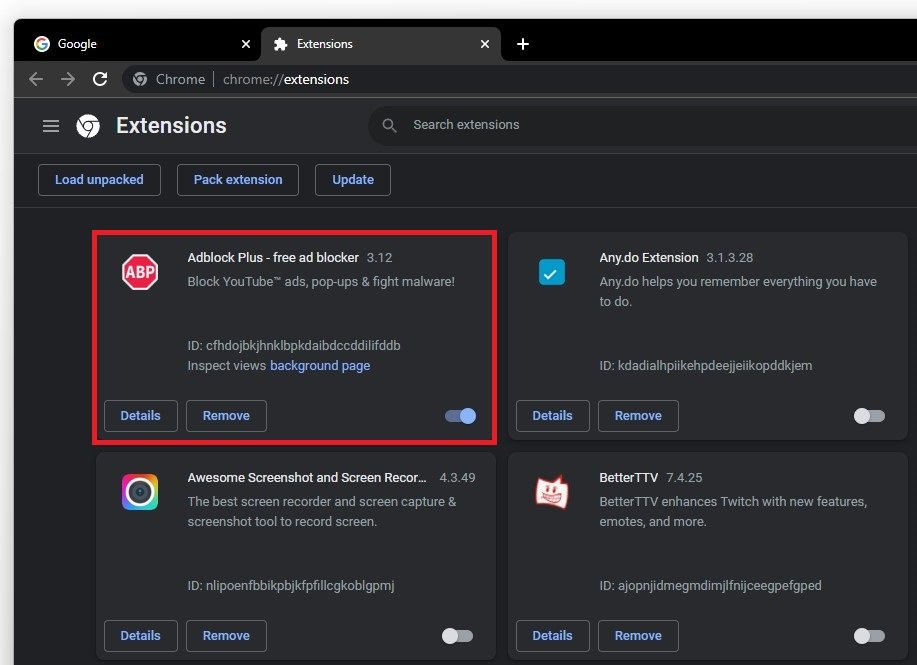Click the Pack extension button

pyautogui.click(x=238, y=180)
